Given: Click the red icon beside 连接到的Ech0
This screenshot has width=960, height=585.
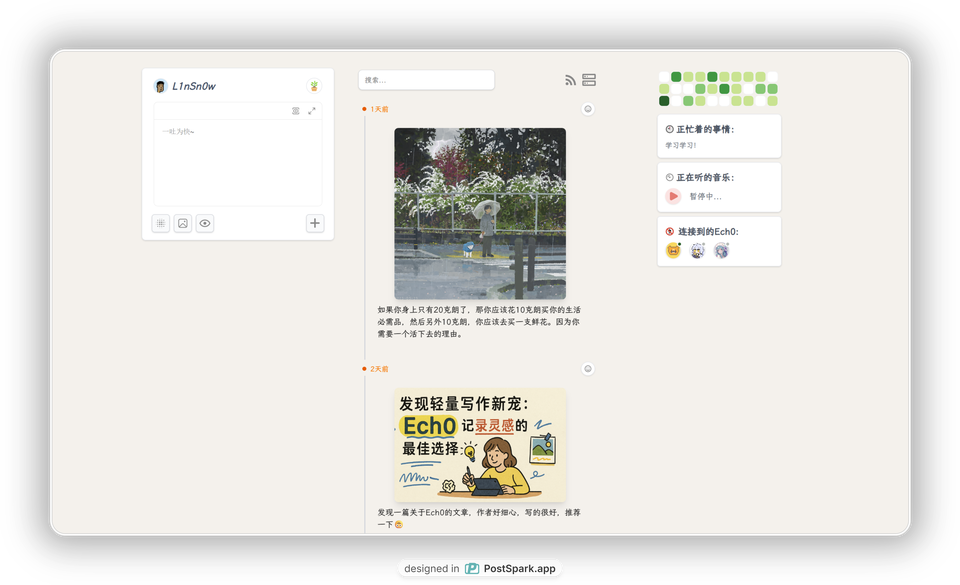Looking at the screenshot, I should coord(670,232).
